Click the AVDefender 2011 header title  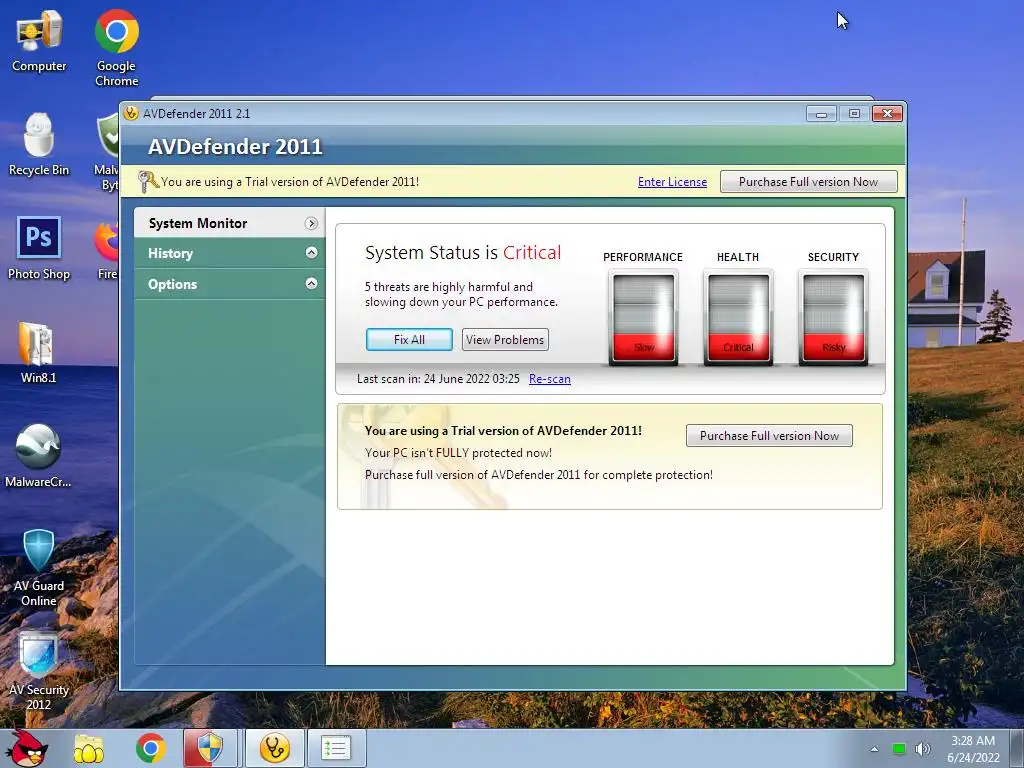pyautogui.click(x=235, y=146)
